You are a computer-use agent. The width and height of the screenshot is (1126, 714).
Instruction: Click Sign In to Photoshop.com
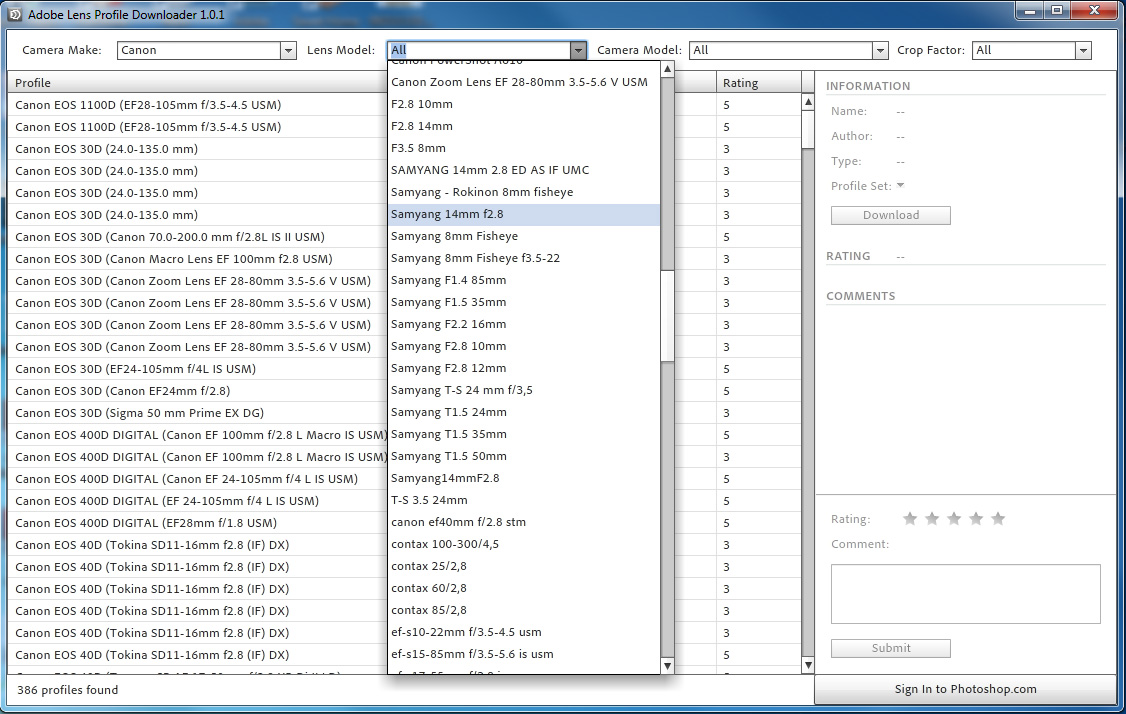[965, 689]
